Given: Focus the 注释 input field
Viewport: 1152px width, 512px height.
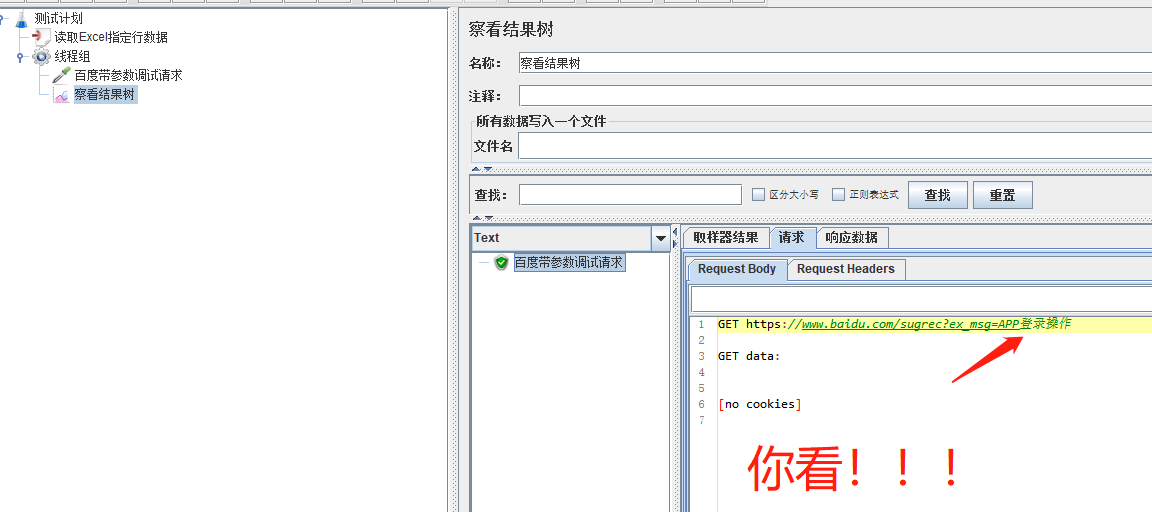Looking at the screenshot, I should click(x=835, y=96).
